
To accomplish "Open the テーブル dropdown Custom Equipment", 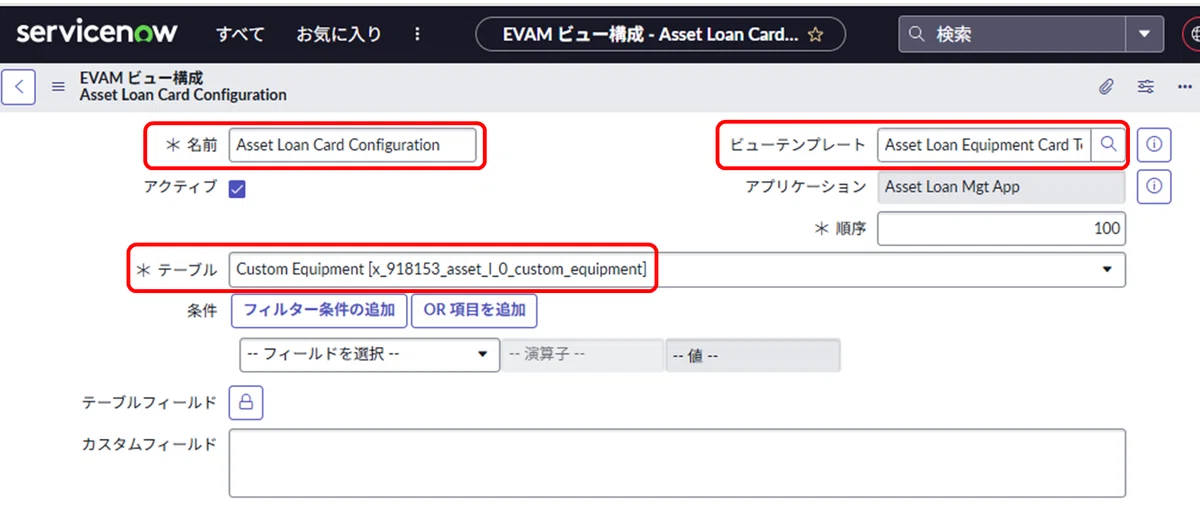I will pyautogui.click(x=677, y=269).
